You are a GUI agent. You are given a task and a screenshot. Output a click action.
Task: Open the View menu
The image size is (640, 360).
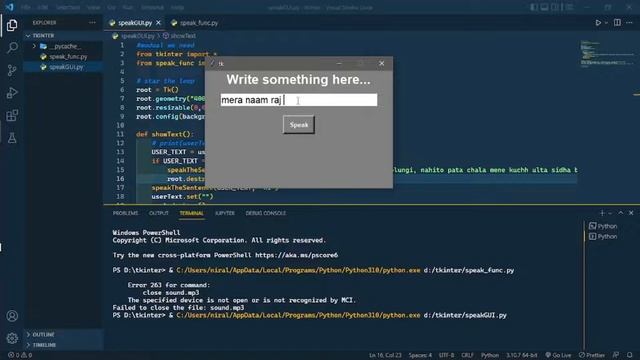pos(93,7)
